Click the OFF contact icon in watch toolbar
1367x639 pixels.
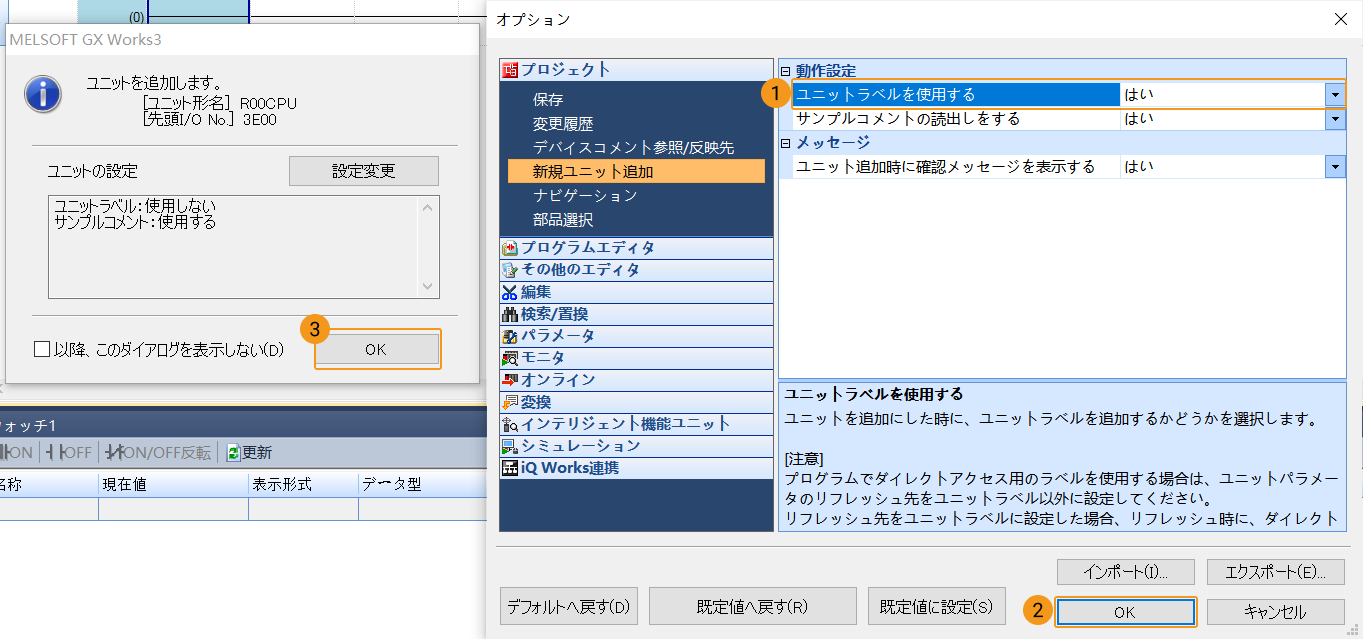click(54, 453)
